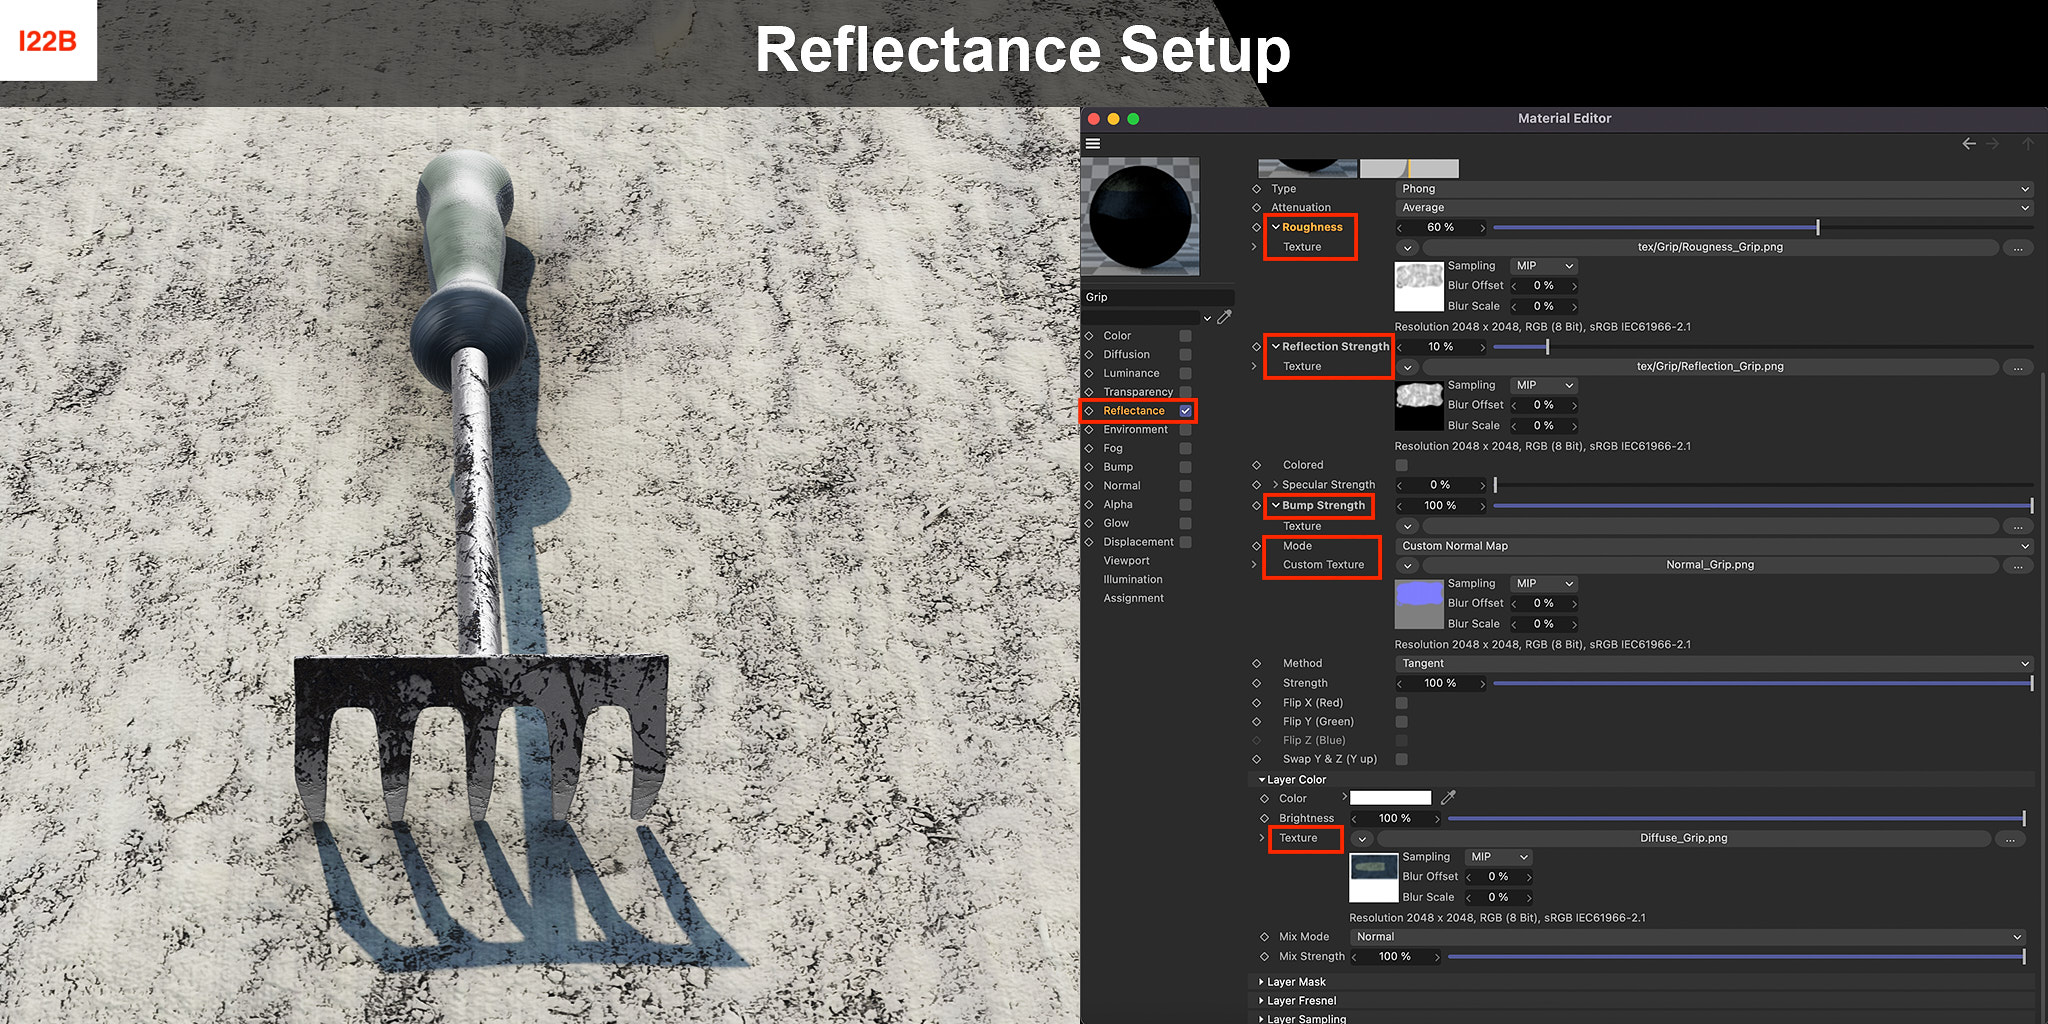Expand the Layer Fresnel section
The width and height of the screenshot is (2048, 1024).
1261,1001
